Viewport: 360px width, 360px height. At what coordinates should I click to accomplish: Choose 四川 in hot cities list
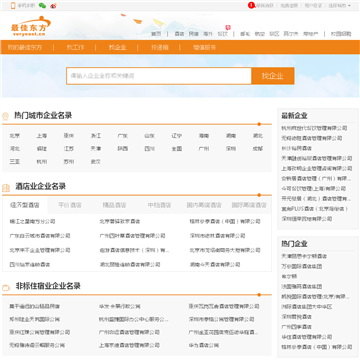[150, 149]
